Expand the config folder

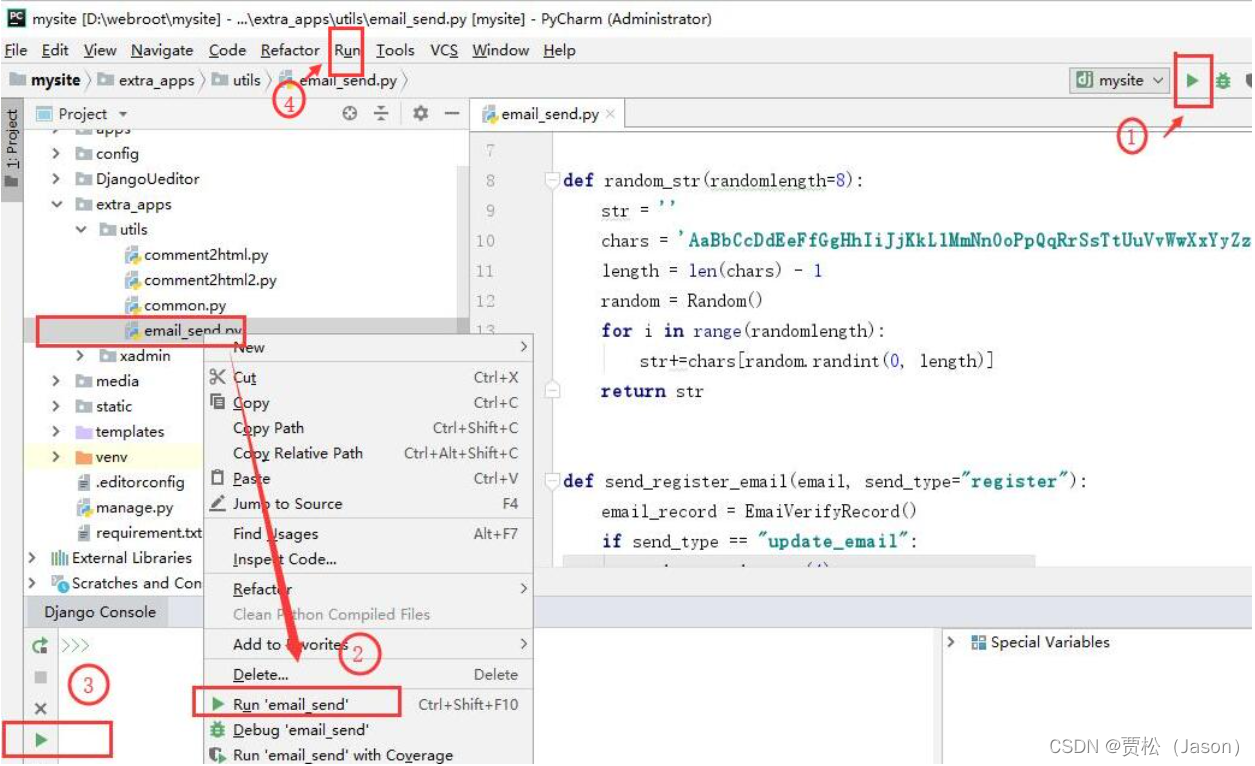[x=57, y=154]
